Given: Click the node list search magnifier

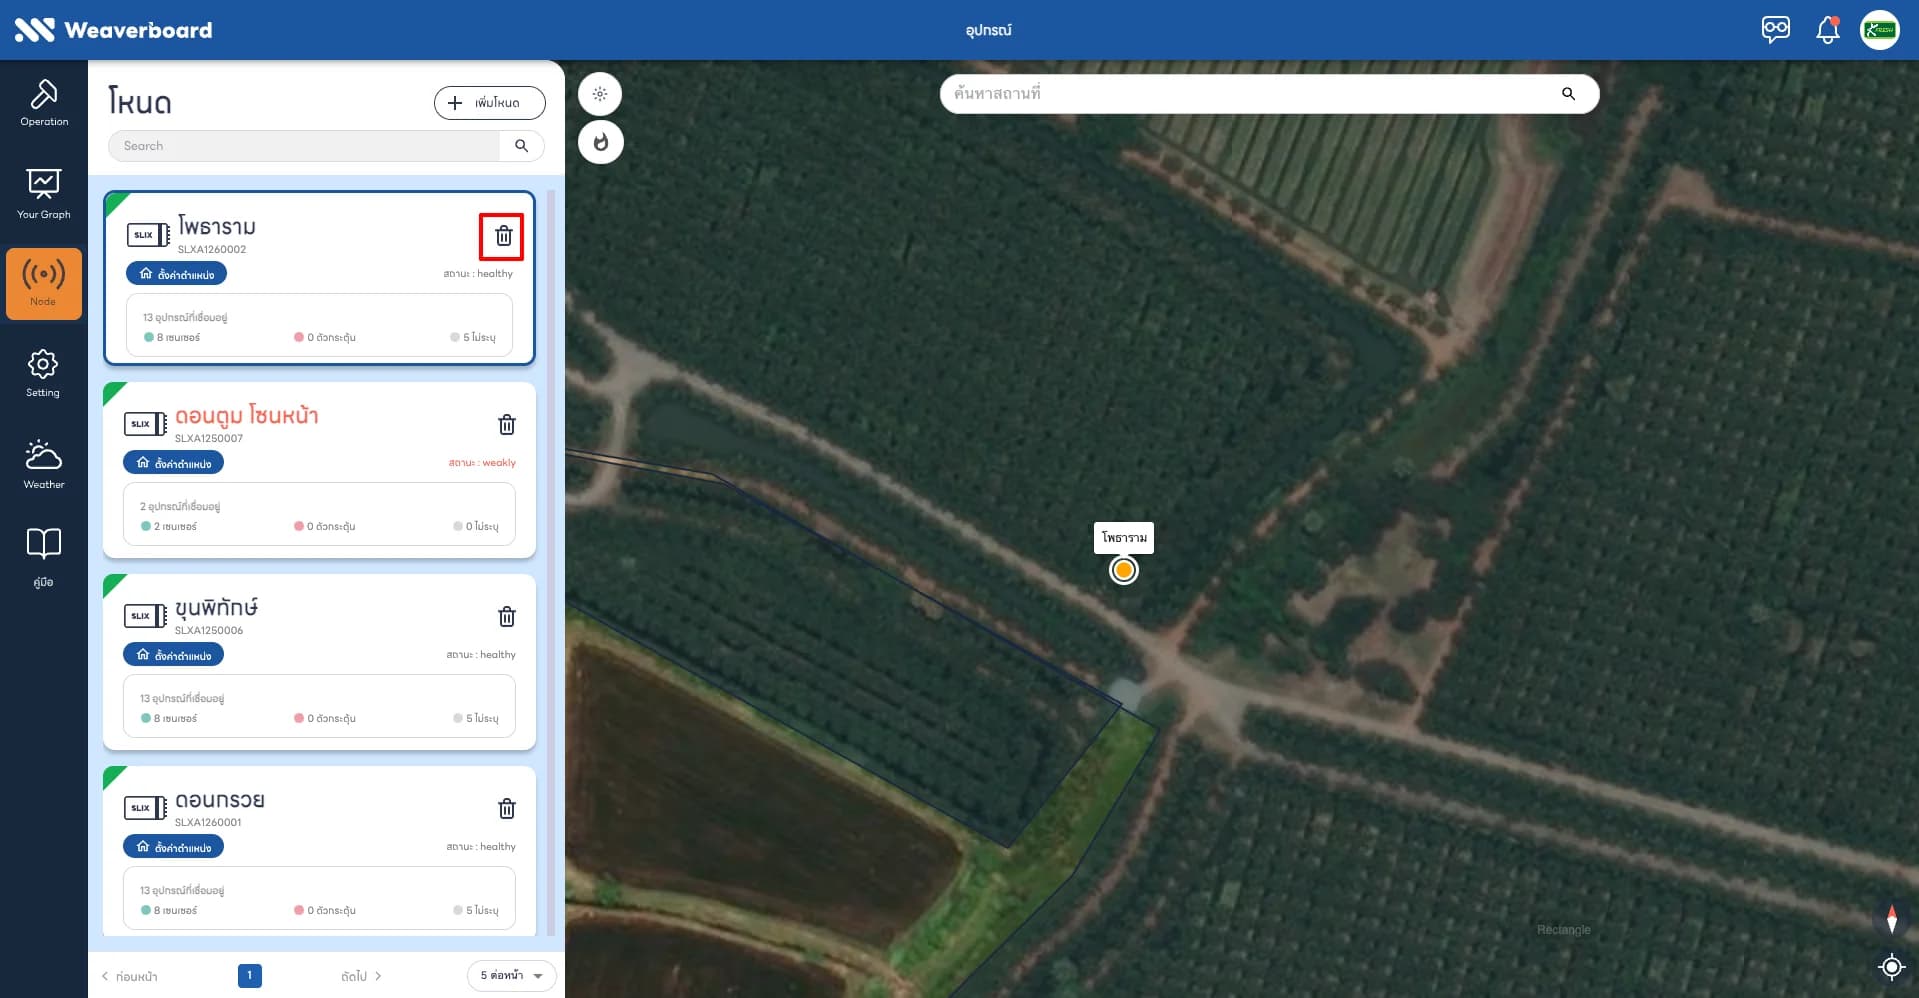Looking at the screenshot, I should [x=521, y=146].
